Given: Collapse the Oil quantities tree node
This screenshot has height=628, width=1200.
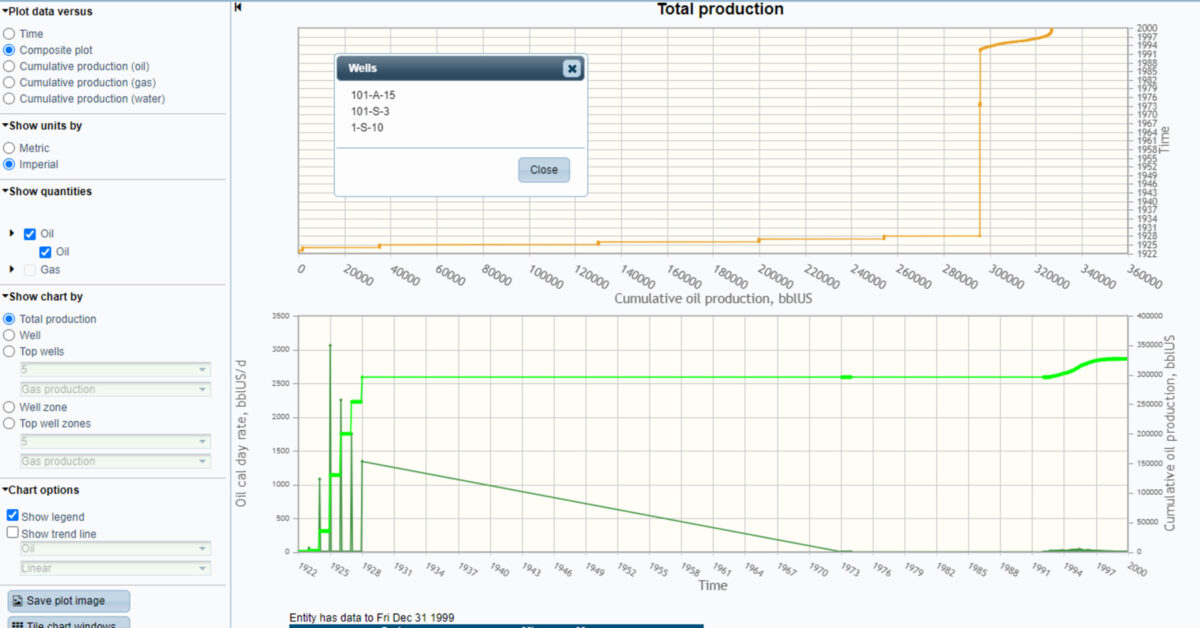Looking at the screenshot, I should 12,234.
